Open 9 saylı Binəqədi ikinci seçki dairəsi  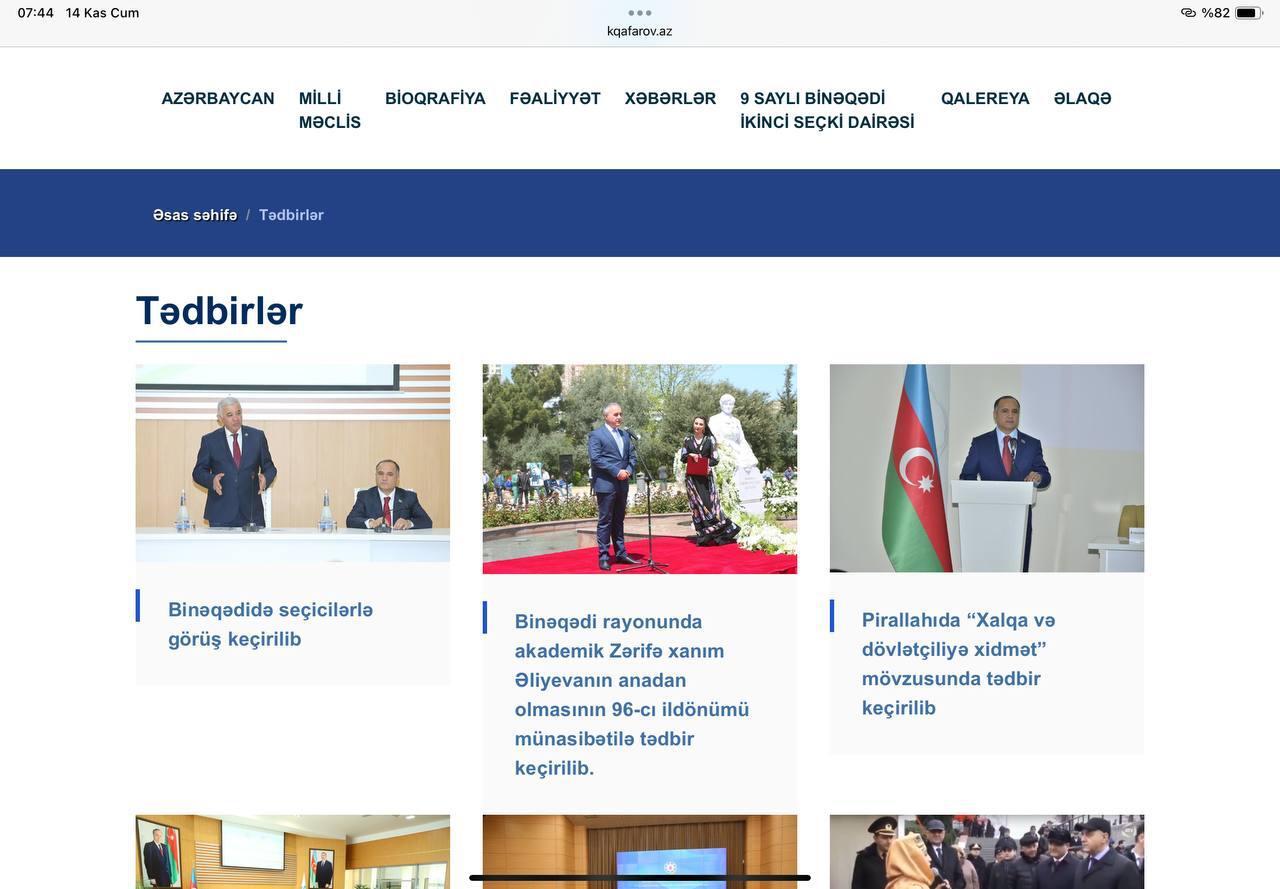[x=827, y=110]
